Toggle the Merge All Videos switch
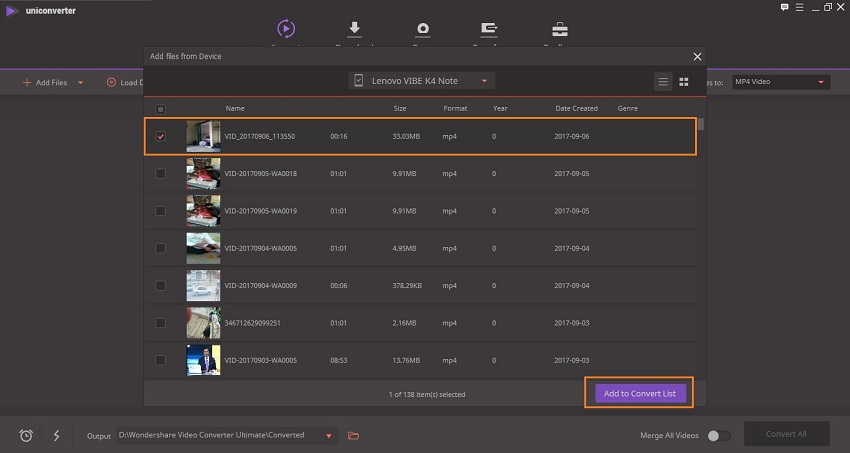This screenshot has height=453, width=850. (x=719, y=436)
